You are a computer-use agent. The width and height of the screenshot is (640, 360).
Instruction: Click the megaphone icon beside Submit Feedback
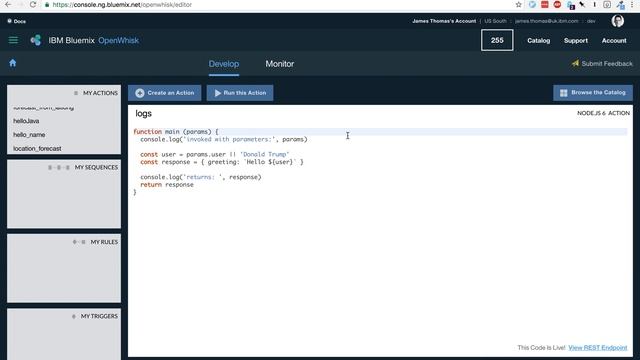click(575, 63)
